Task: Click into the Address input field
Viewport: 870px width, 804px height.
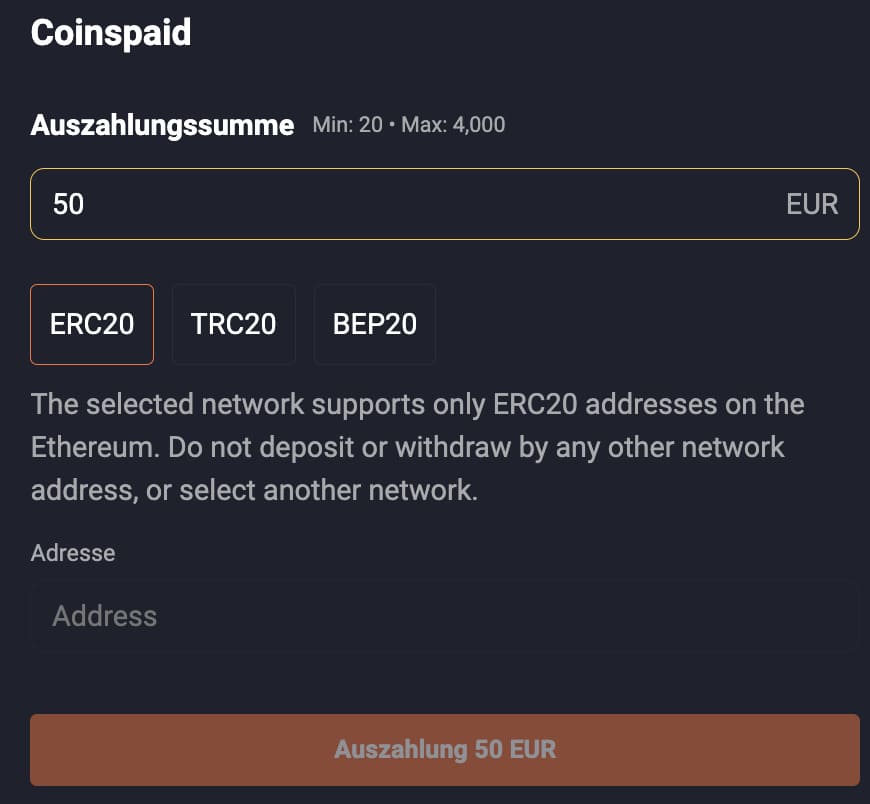Action: click(445, 616)
